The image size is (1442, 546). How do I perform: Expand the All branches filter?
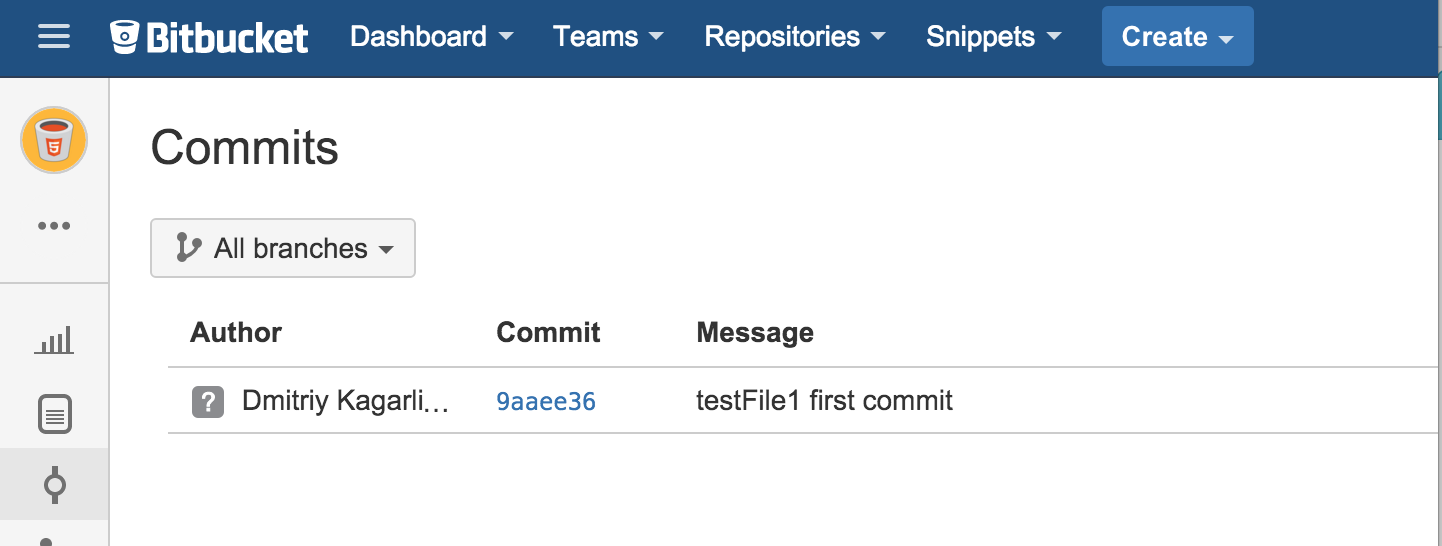pyautogui.click(x=283, y=248)
